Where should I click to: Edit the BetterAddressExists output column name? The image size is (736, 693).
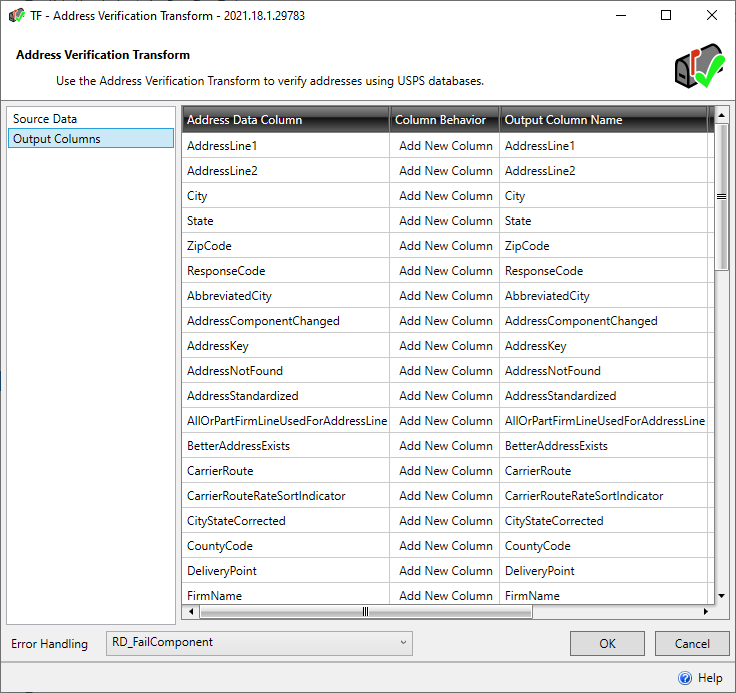tap(604, 446)
